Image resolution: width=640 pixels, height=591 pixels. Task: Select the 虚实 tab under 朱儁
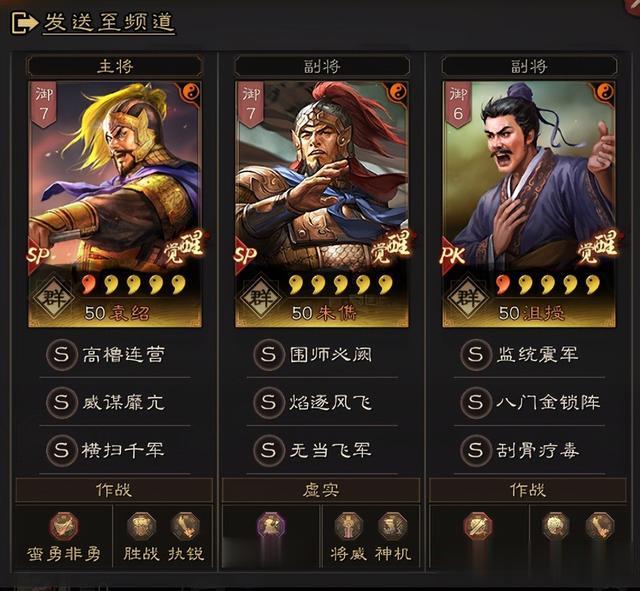321,490
